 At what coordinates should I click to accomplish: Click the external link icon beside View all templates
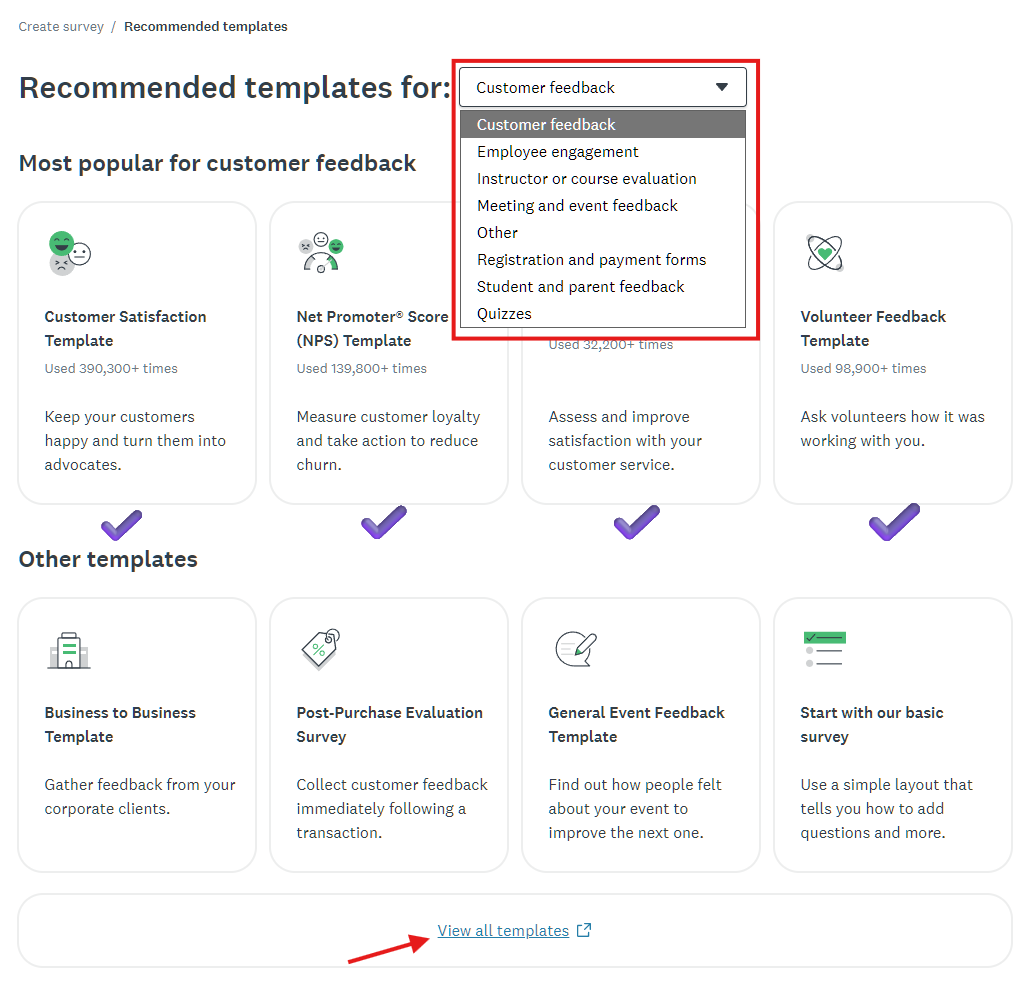coord(584,931)
